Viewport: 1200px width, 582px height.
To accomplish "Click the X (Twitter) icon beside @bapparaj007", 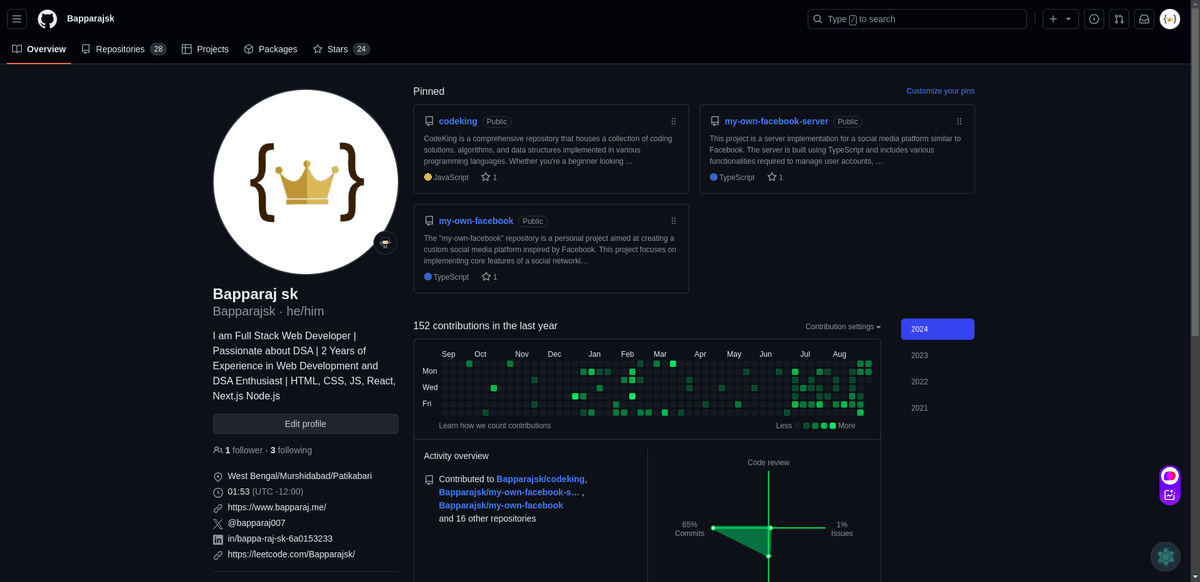I will [x=218, y=523].
